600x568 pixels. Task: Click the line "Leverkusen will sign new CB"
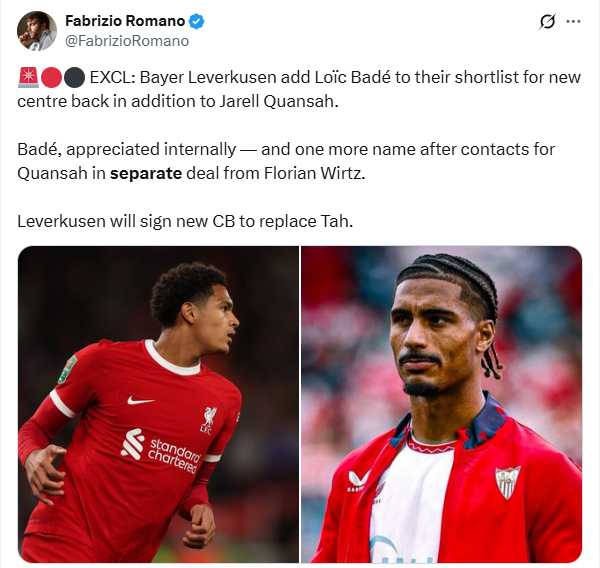click(126, 221)
